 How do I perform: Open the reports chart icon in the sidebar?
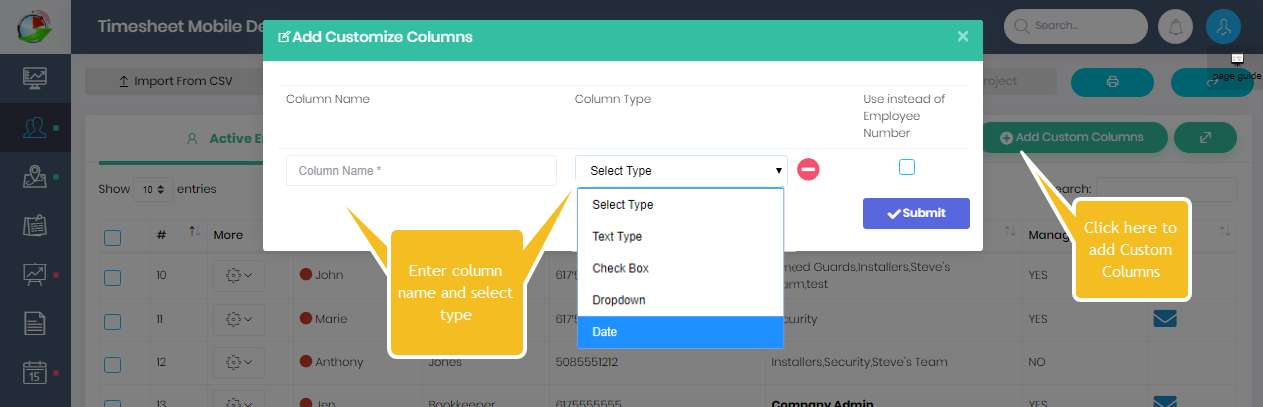point(35,274)
